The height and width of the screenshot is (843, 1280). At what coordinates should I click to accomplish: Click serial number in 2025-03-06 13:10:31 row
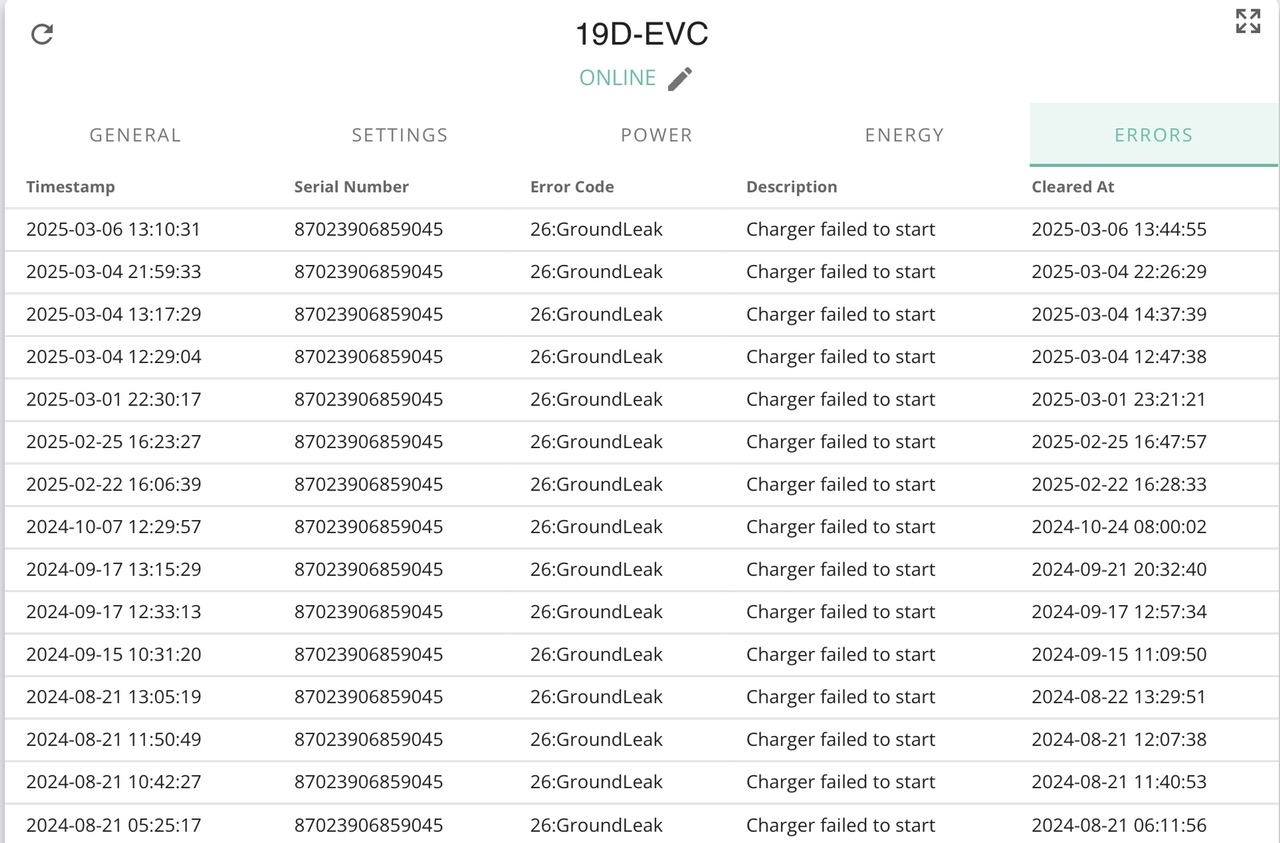[368, 229]
